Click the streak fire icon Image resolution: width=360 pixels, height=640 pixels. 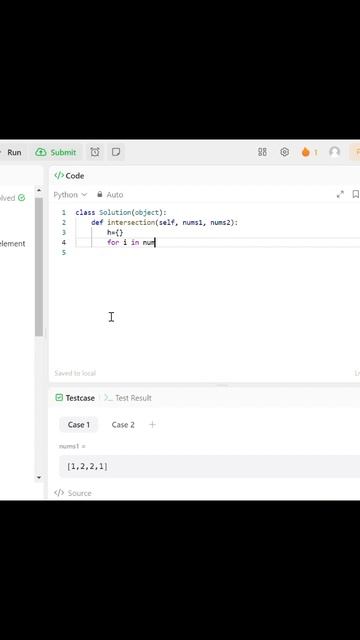[x=306, y=152]
